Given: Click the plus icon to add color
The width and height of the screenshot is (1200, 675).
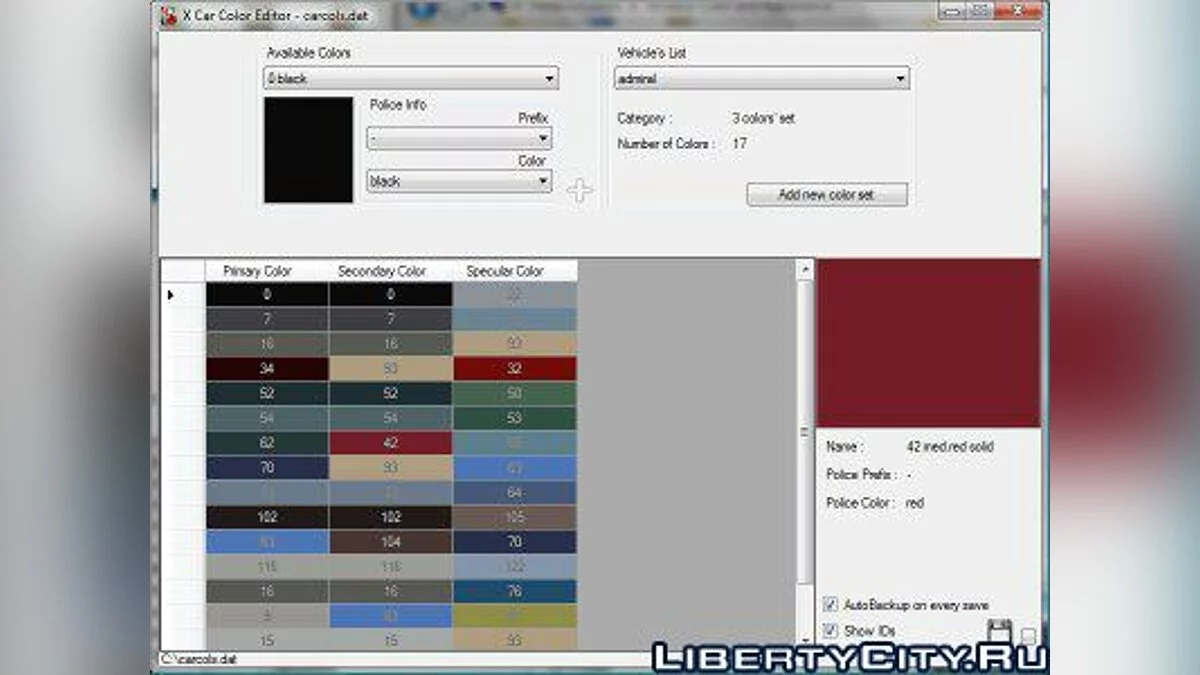Looking at the screenshot, I should click(580, 191).
